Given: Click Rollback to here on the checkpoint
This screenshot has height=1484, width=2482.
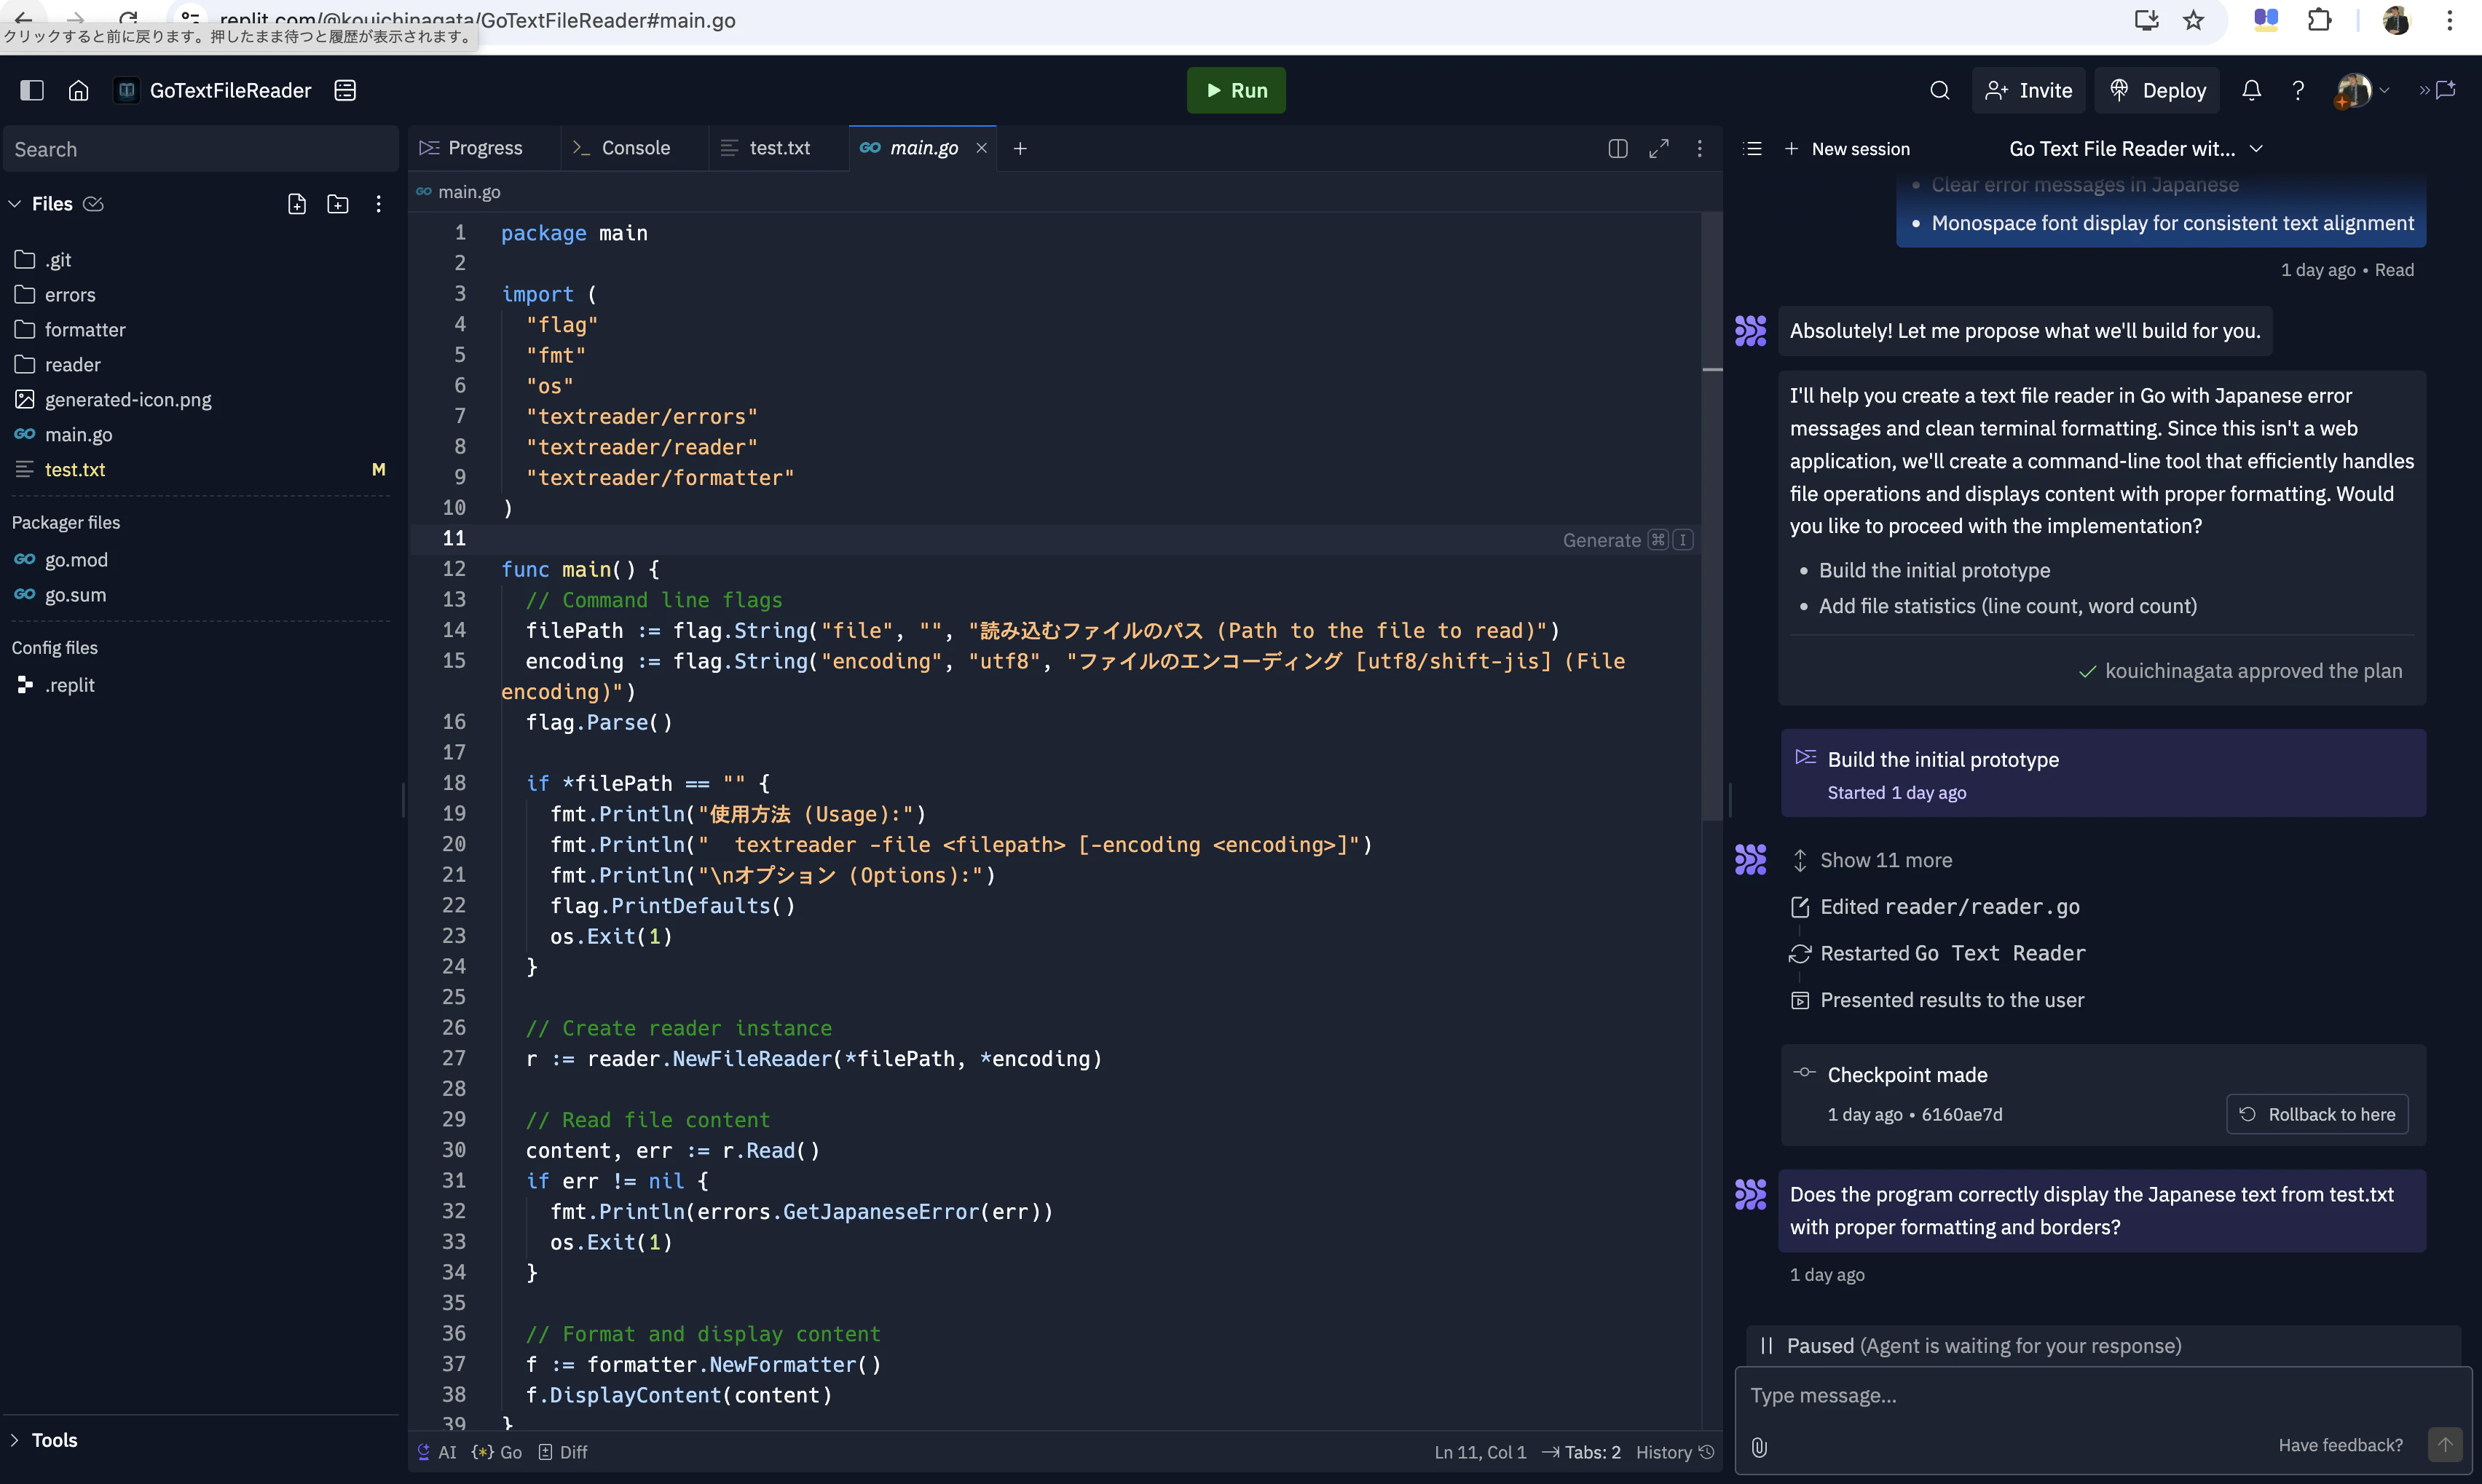Looking at the screenshot, I should 2317,1114.
